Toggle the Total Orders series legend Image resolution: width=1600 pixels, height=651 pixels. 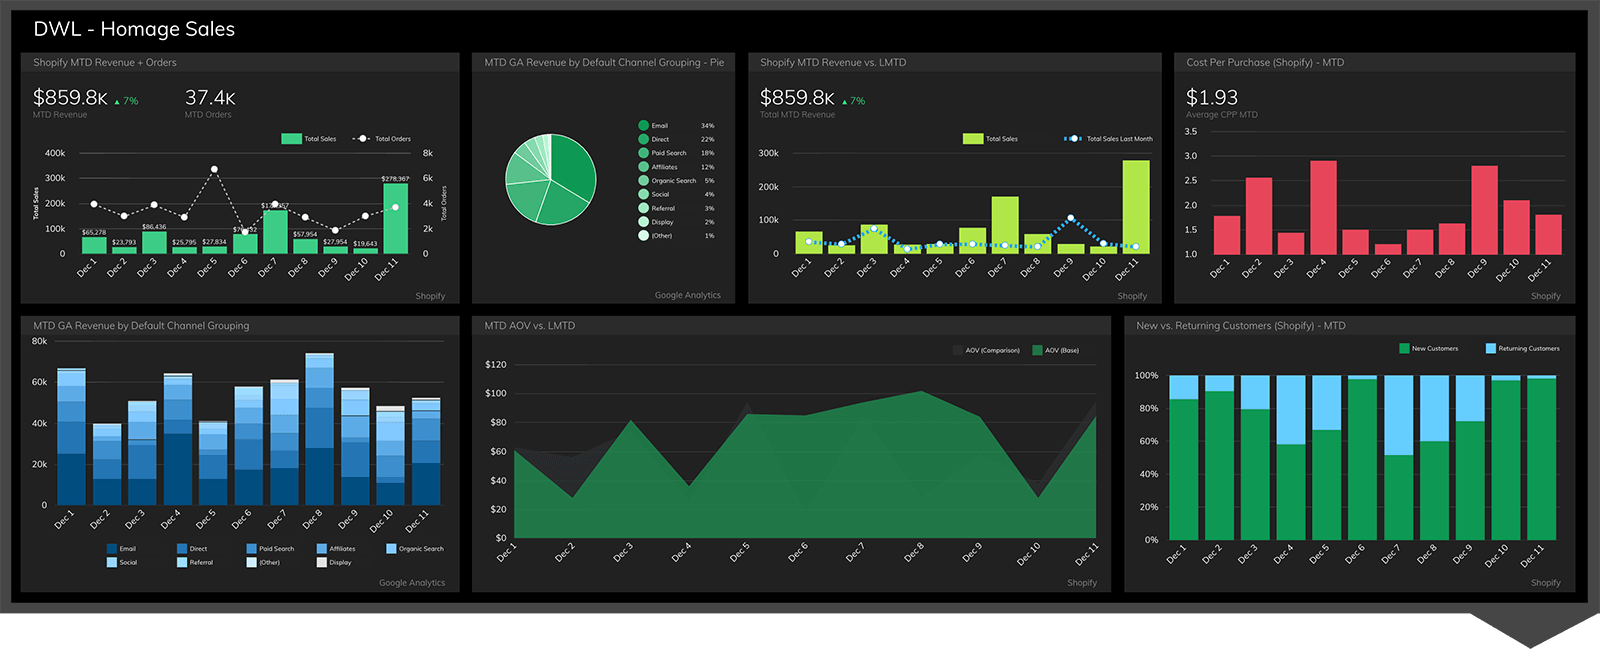(x=382, y=139)
